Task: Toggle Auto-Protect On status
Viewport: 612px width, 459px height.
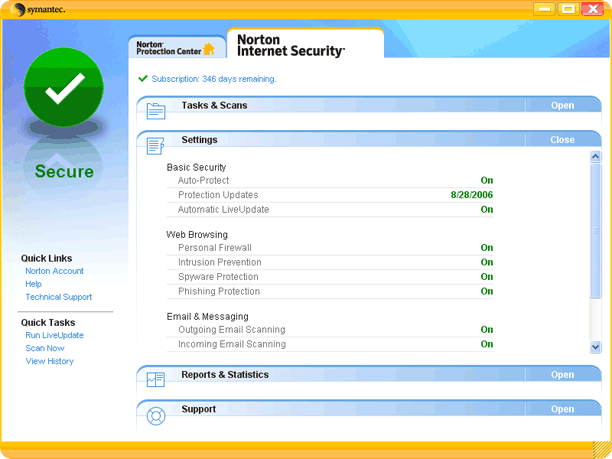Action: 487,180
